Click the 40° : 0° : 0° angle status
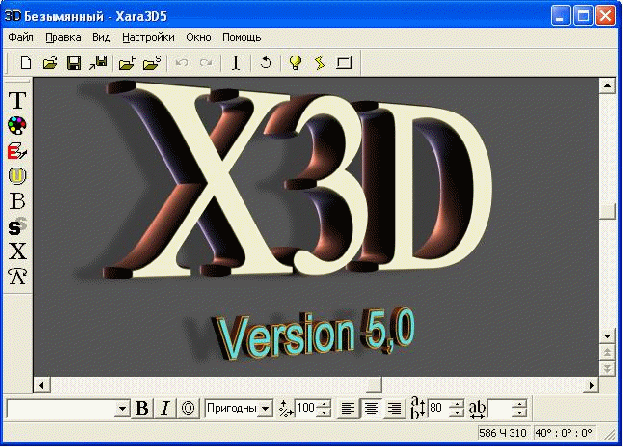This screenshot has height=447, width=623. (564, 433)
